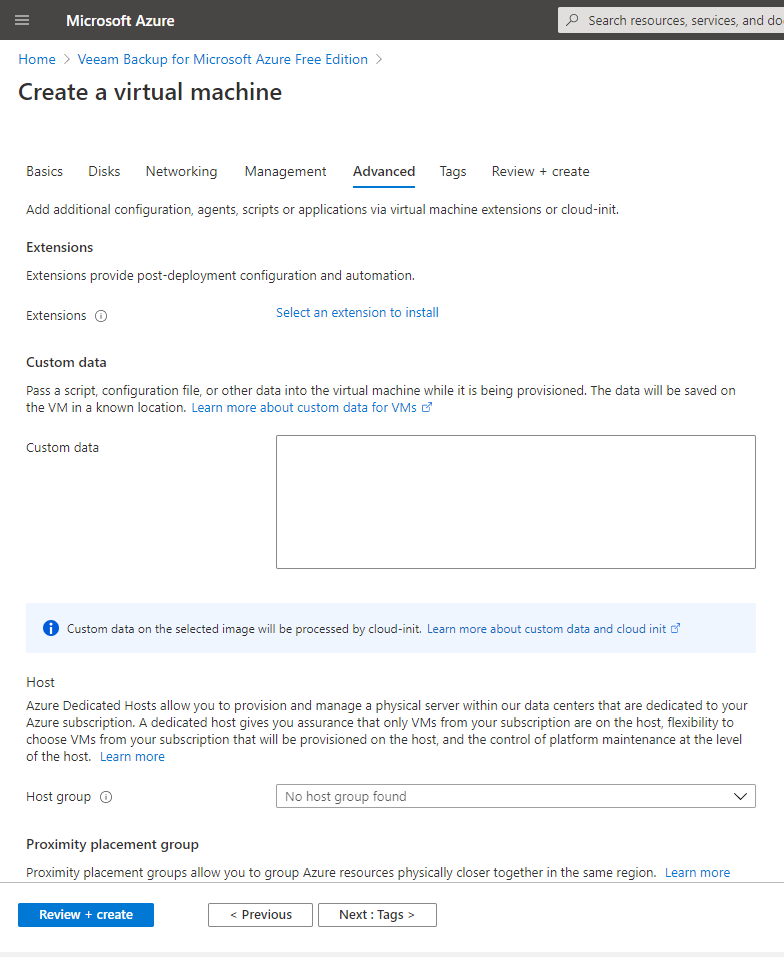Open the Management tab
Viewport: 784px width, 957px height.
[286, 172]
